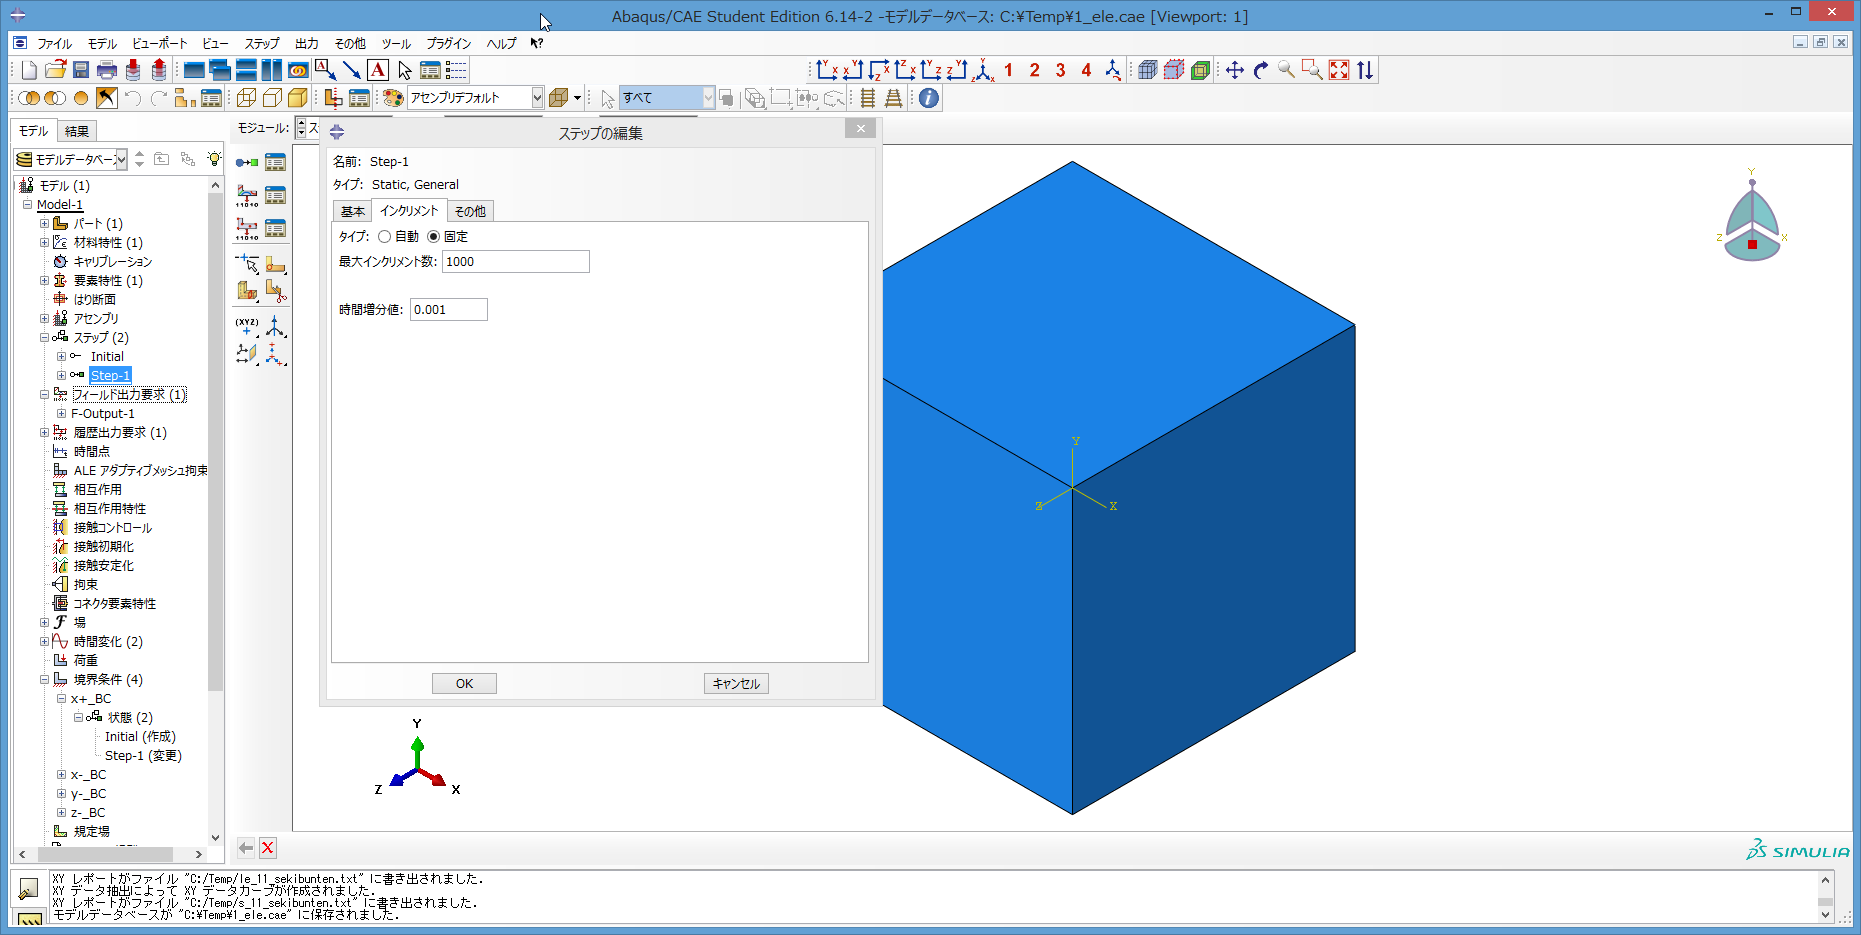
Task: Print the viewport with printer icon
Action: point(107,70)
